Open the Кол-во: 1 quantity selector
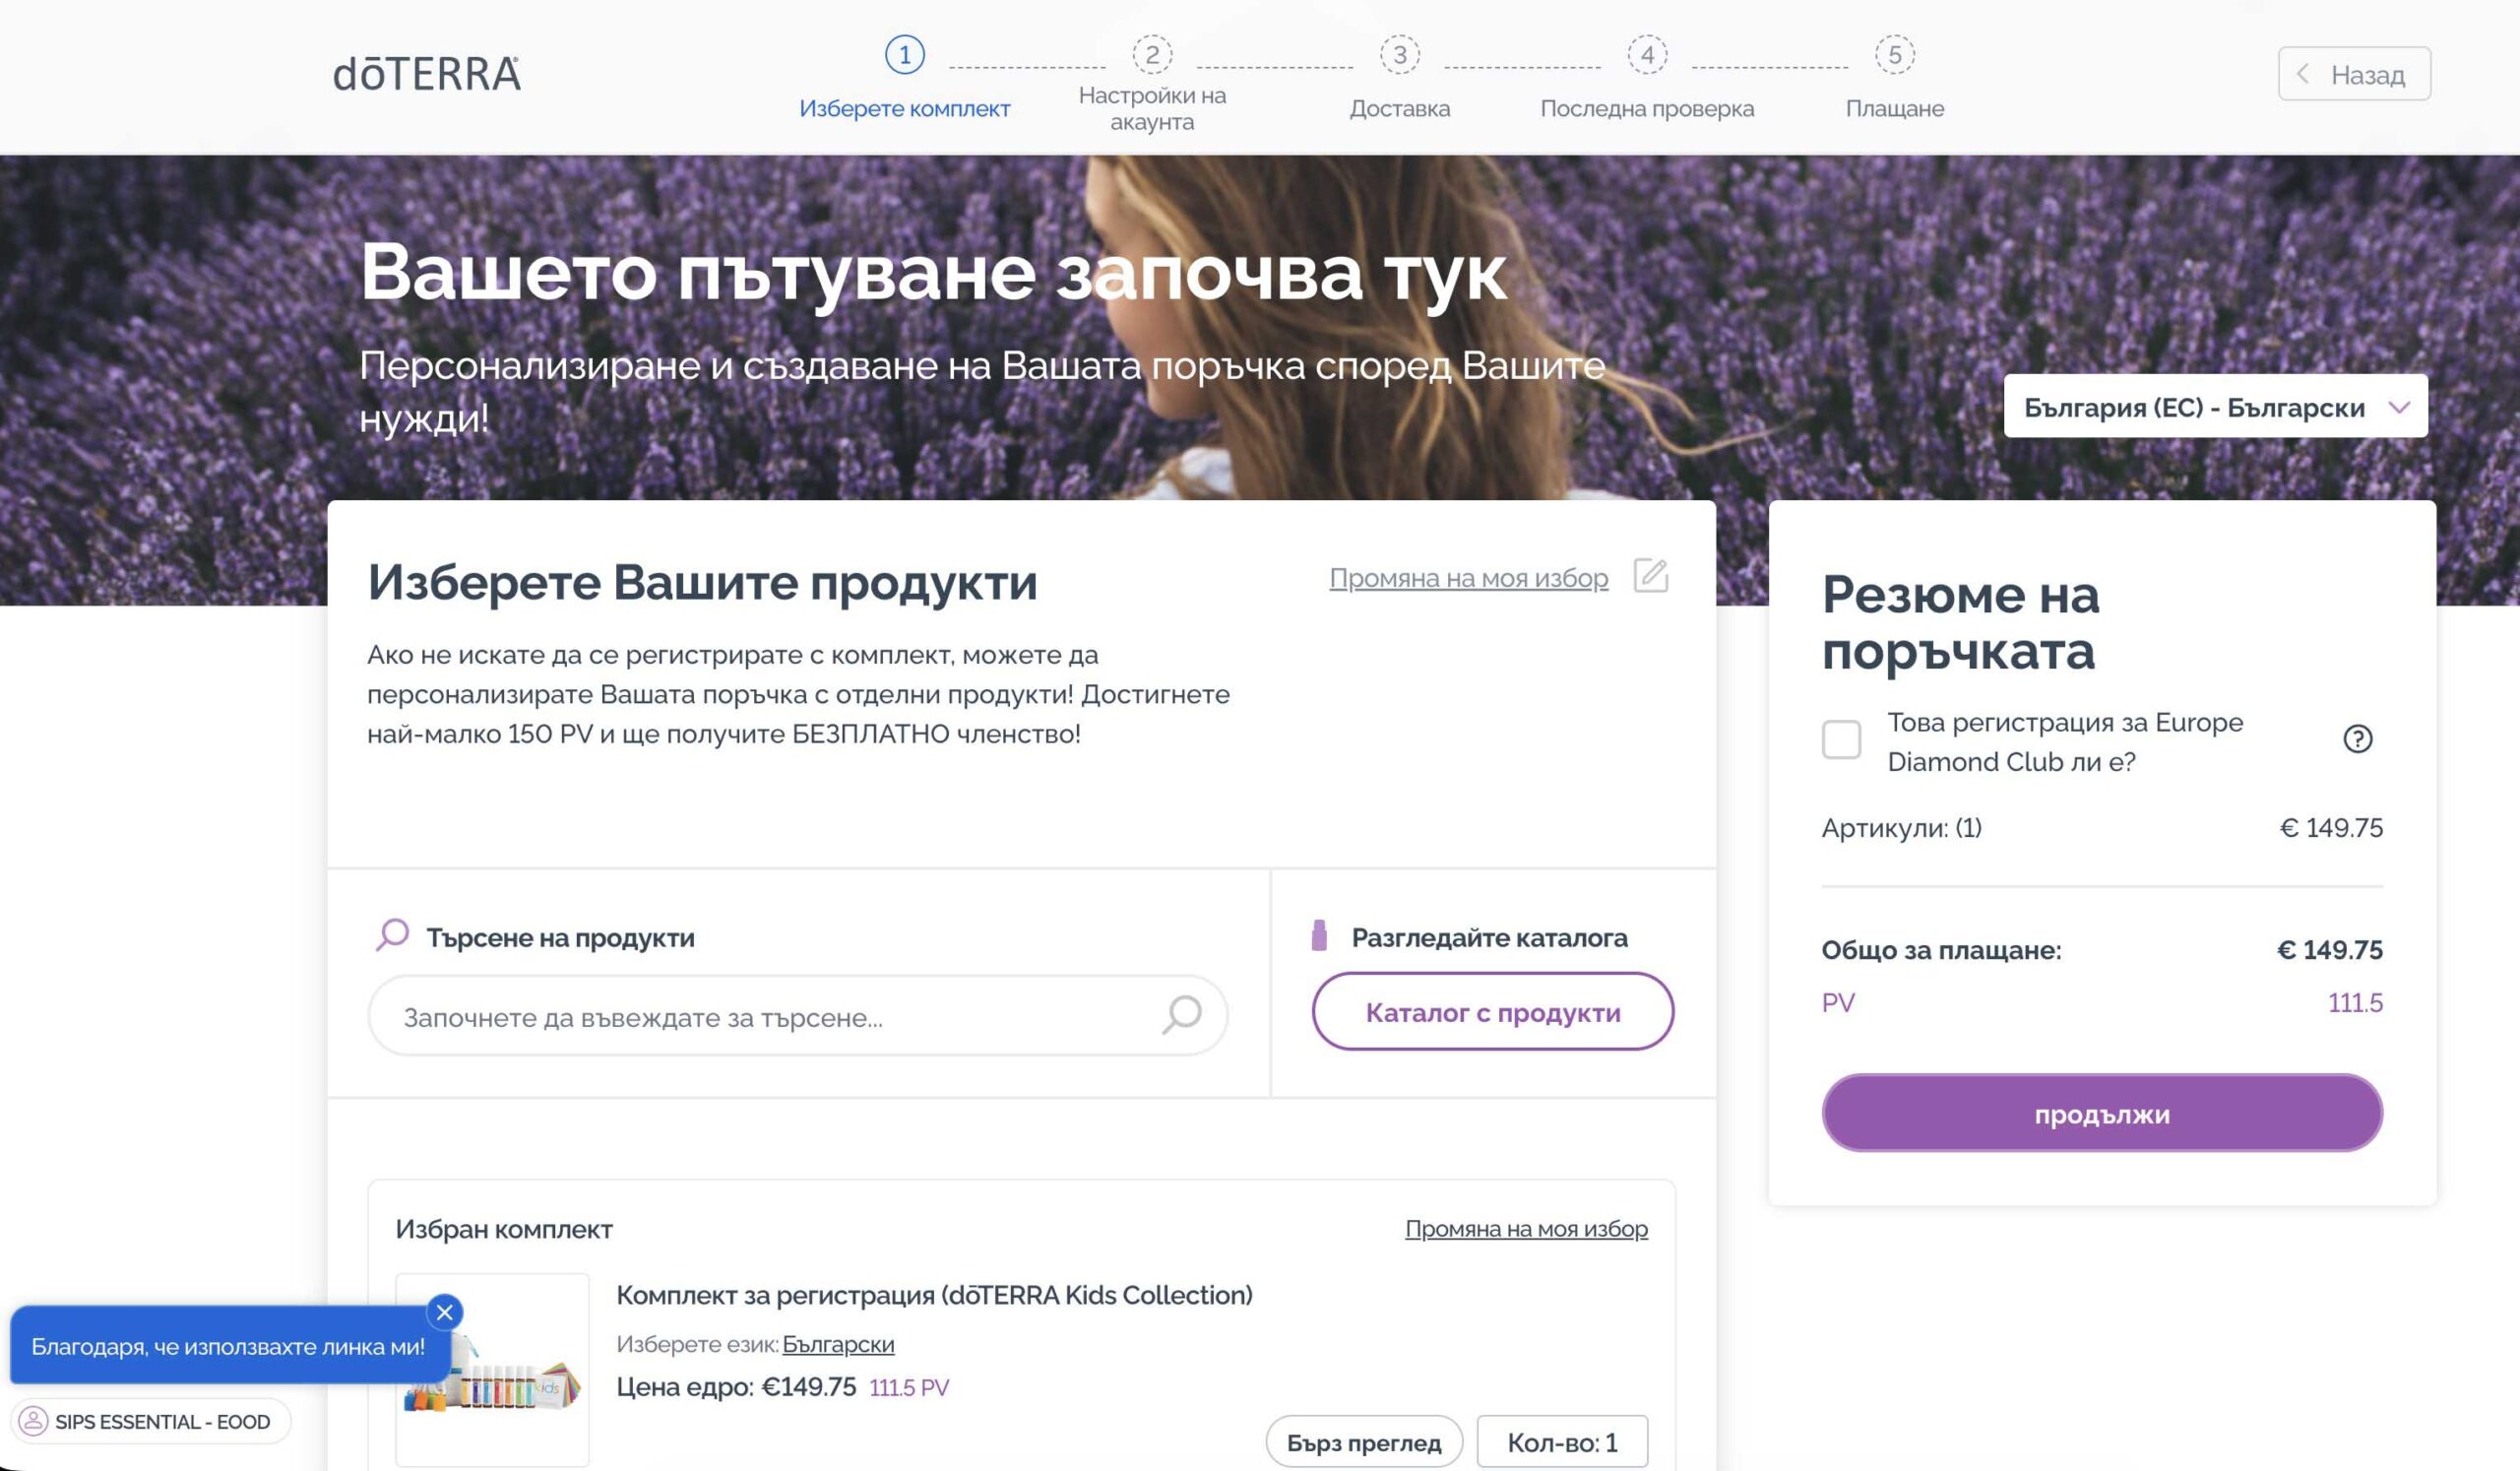 tap(1562, 1442)
